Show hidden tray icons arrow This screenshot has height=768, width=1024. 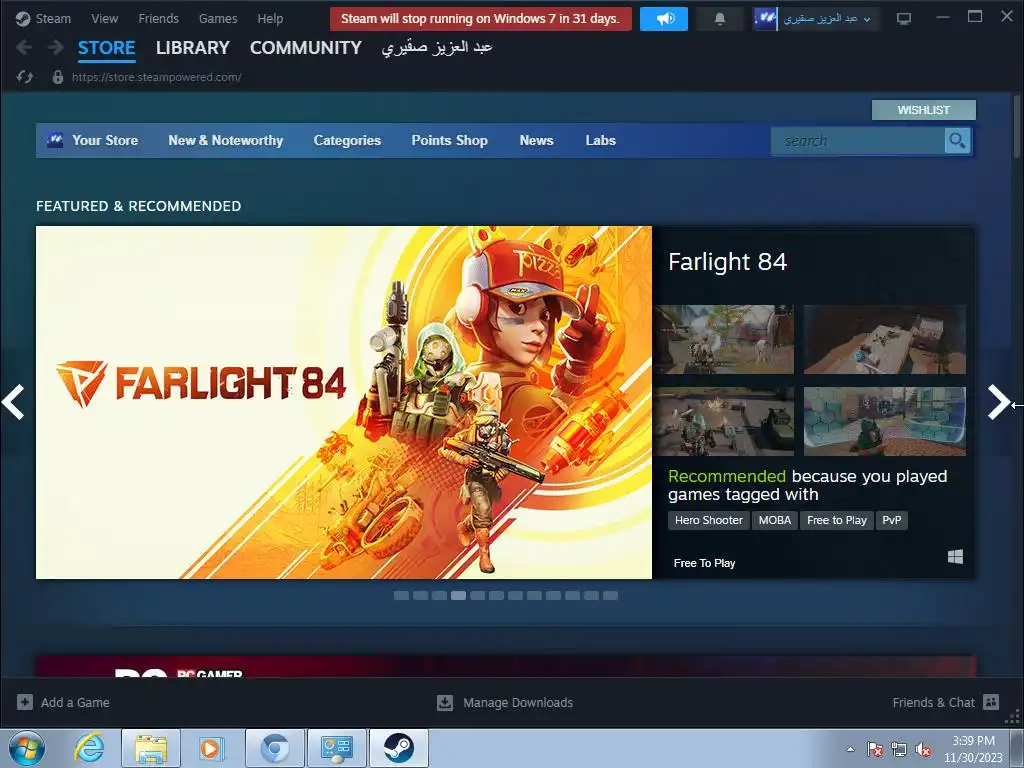point(850,749)
